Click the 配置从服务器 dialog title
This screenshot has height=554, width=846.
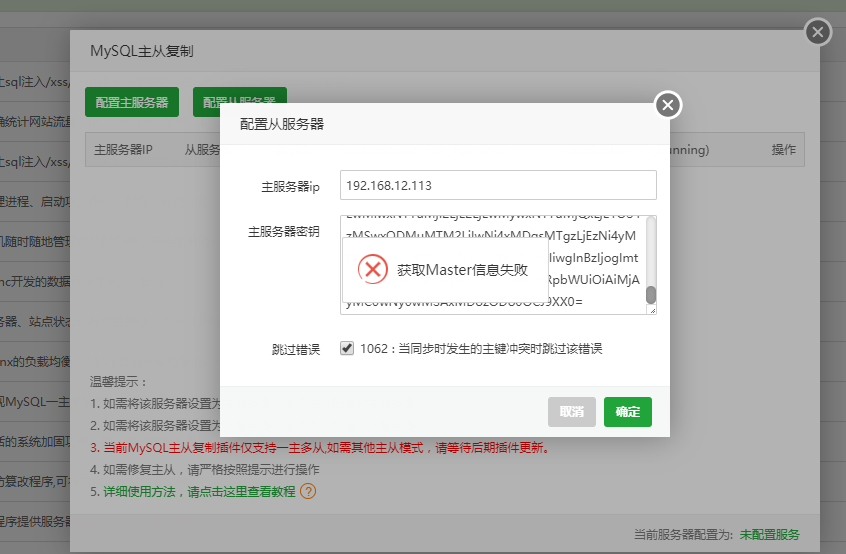pos(282,124)
